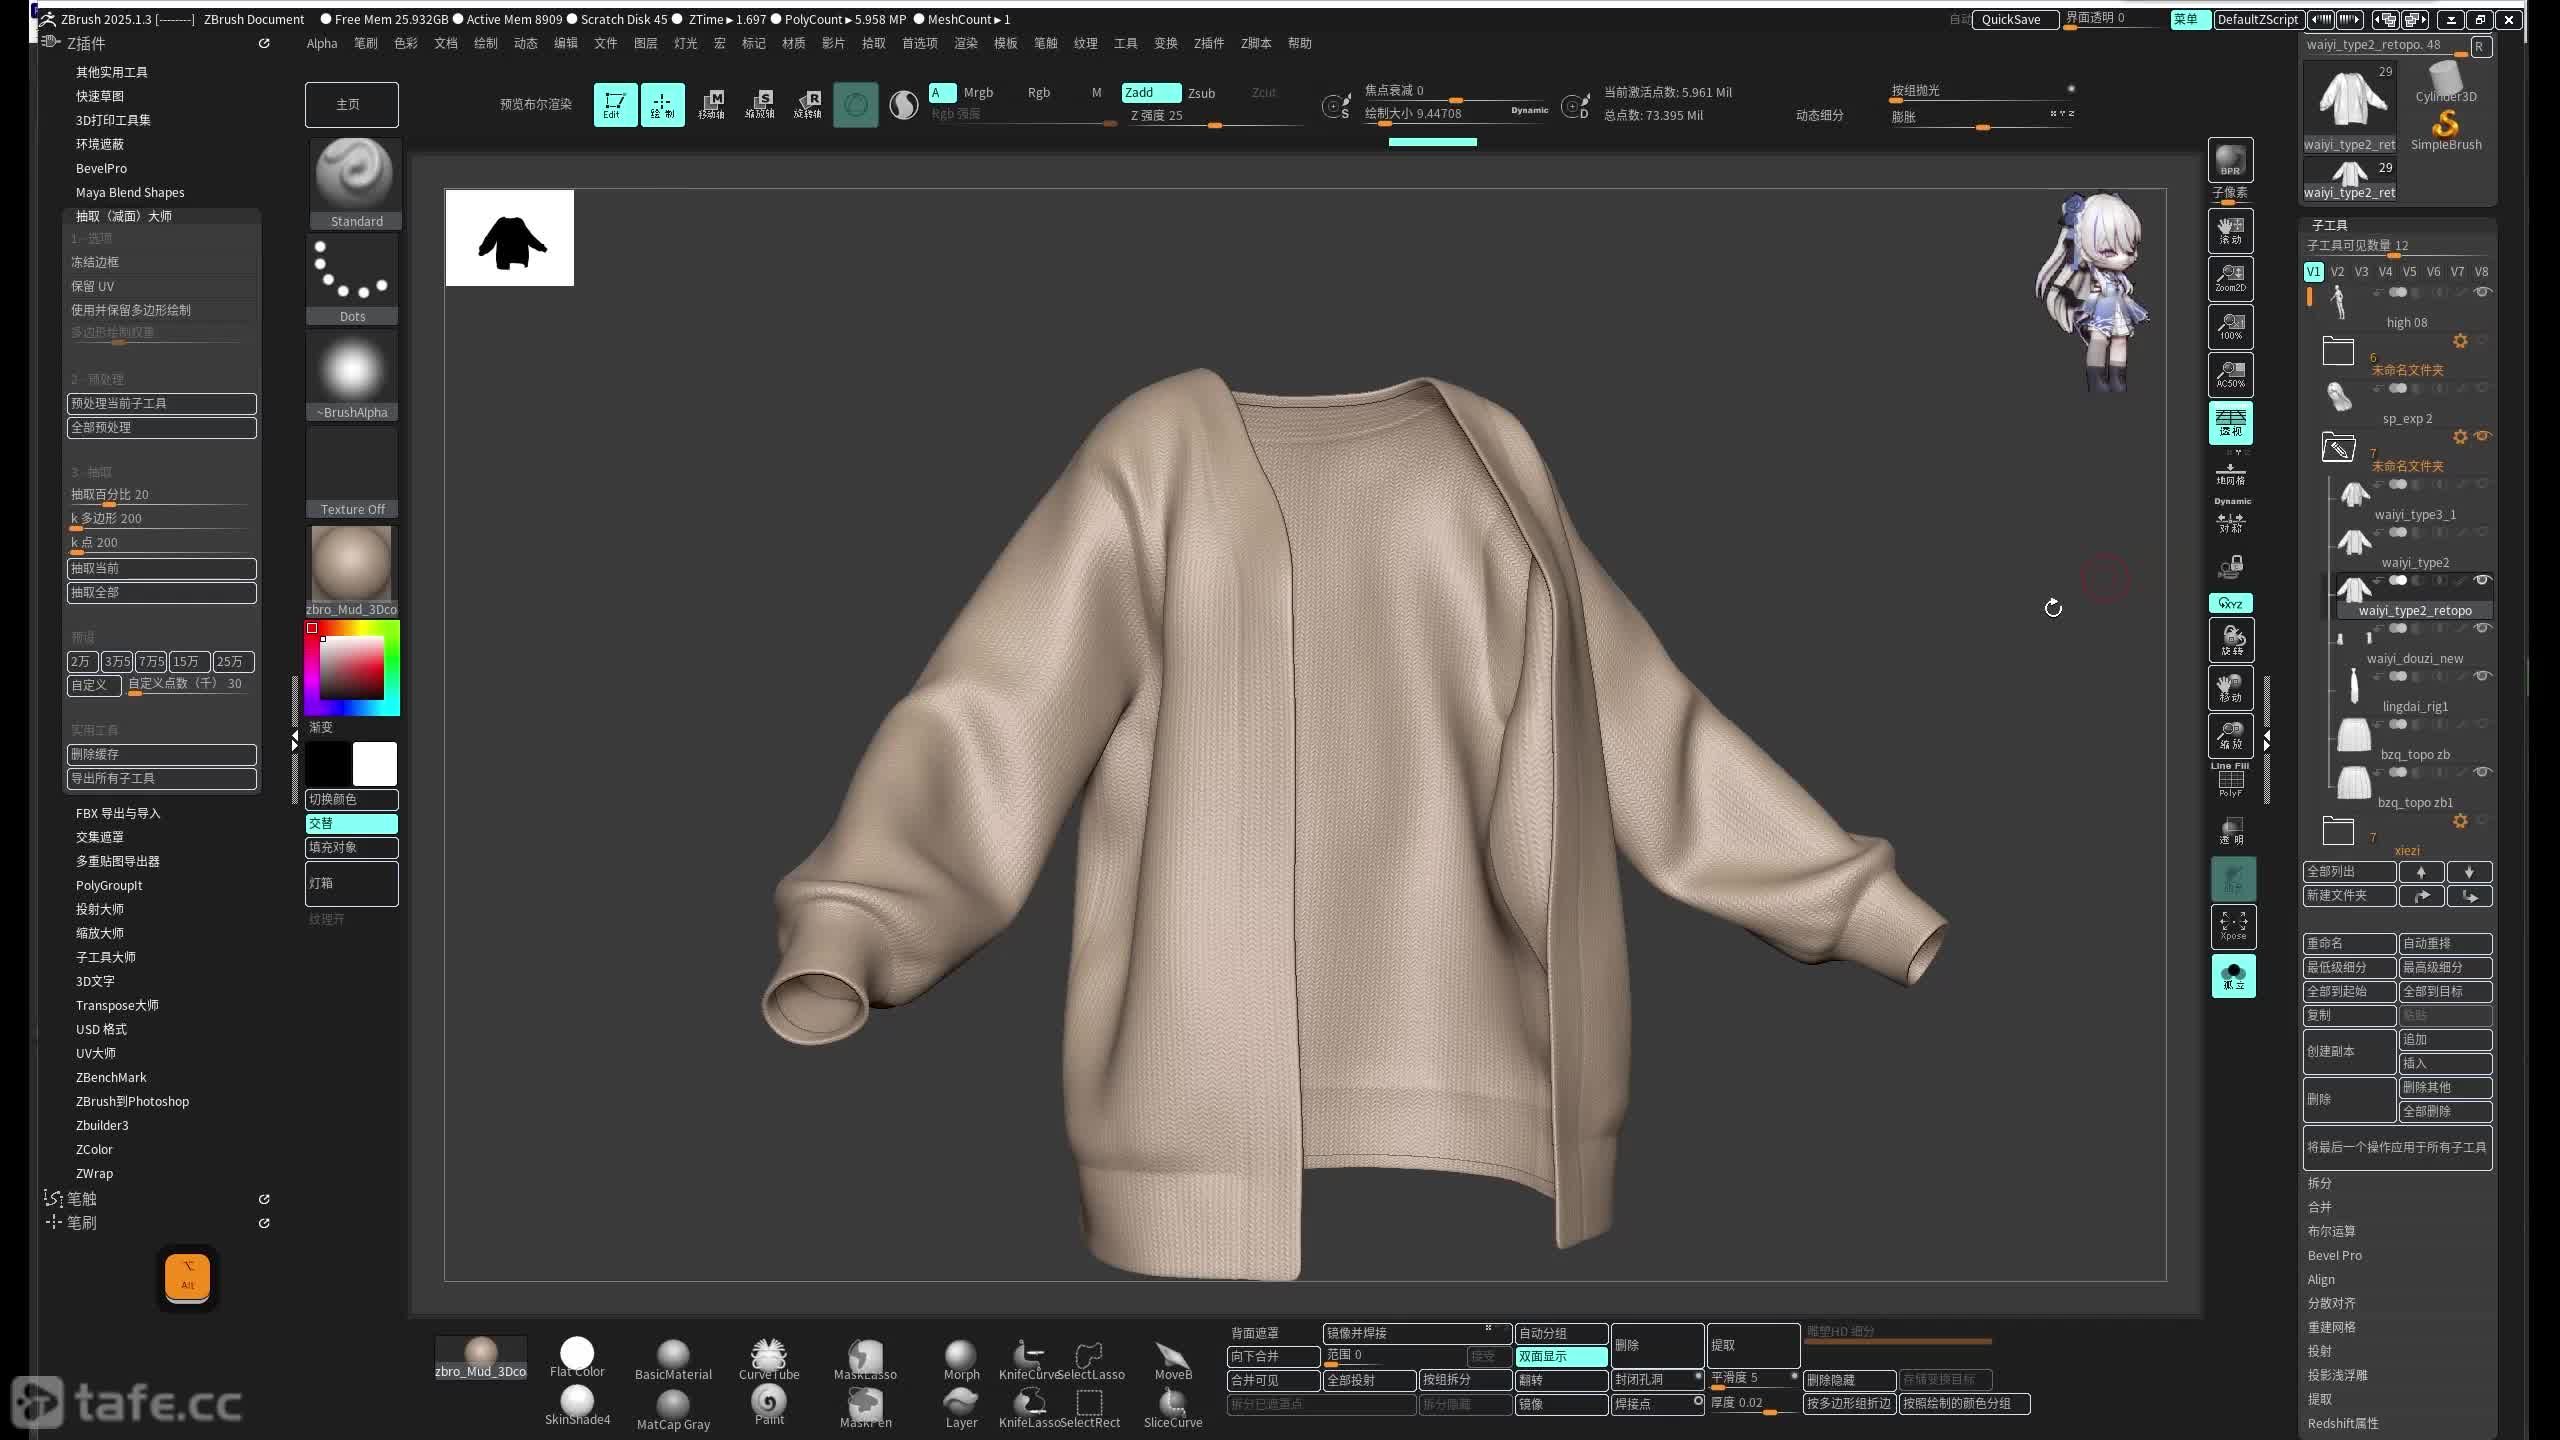The image size is (2560, 1440).
Task: Click the BPR render icon
Action: click(x=2230, y=160)
